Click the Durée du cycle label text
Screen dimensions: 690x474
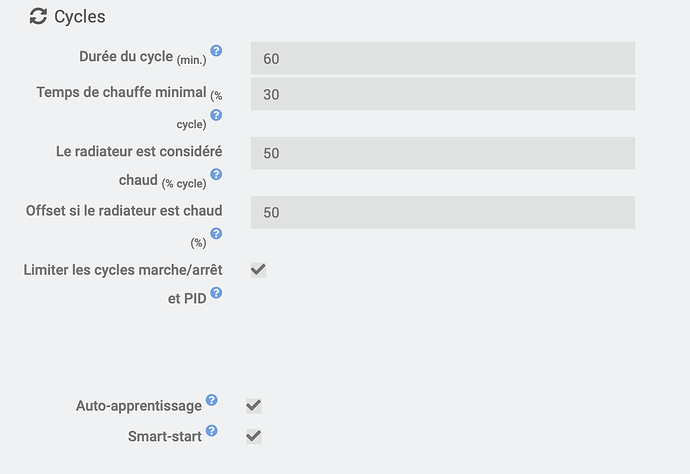[x=125, y=57]
